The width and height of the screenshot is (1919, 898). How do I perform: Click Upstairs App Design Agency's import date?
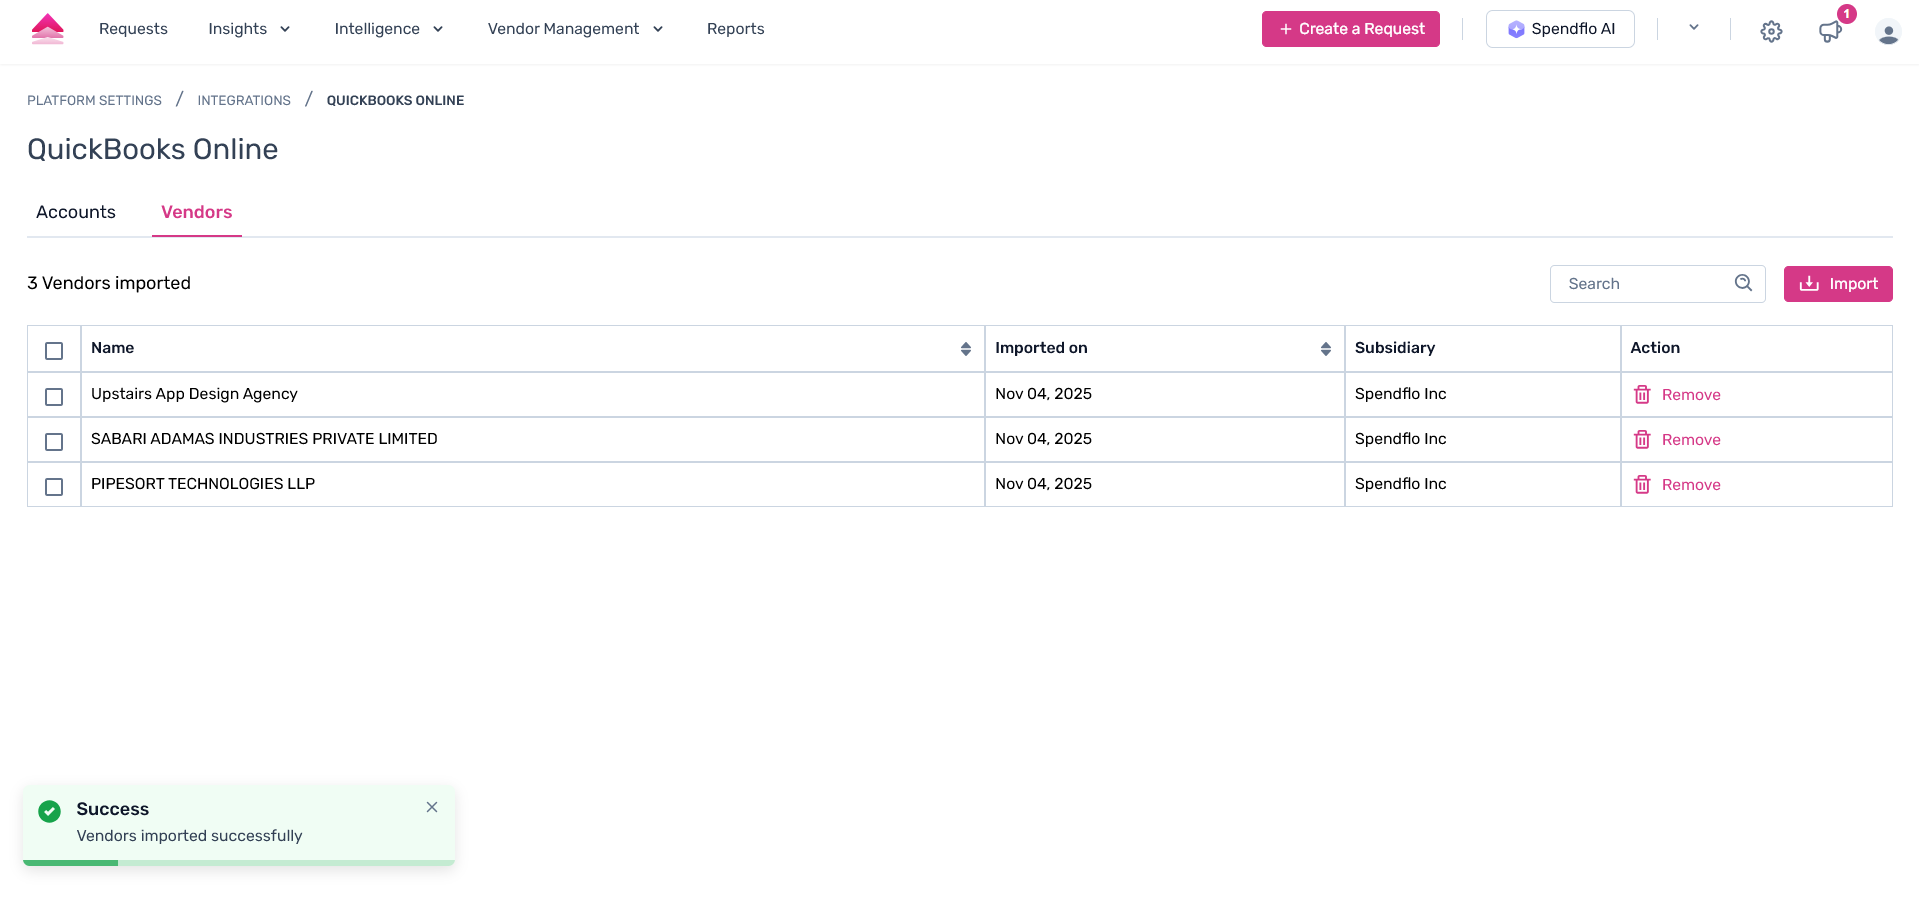pos(1043,394)
